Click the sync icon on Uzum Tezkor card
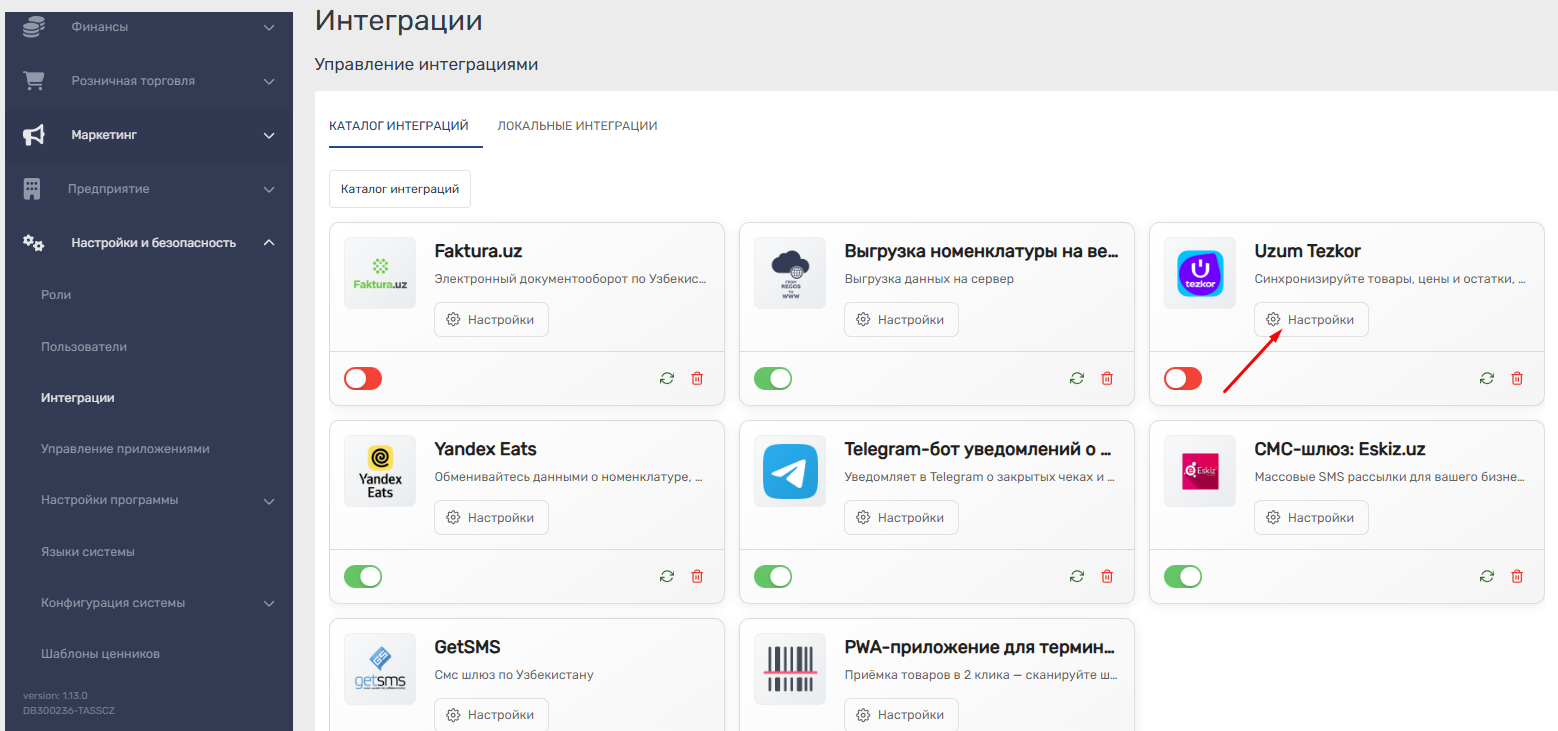1558x731 pixels. tap(1487, 378)
